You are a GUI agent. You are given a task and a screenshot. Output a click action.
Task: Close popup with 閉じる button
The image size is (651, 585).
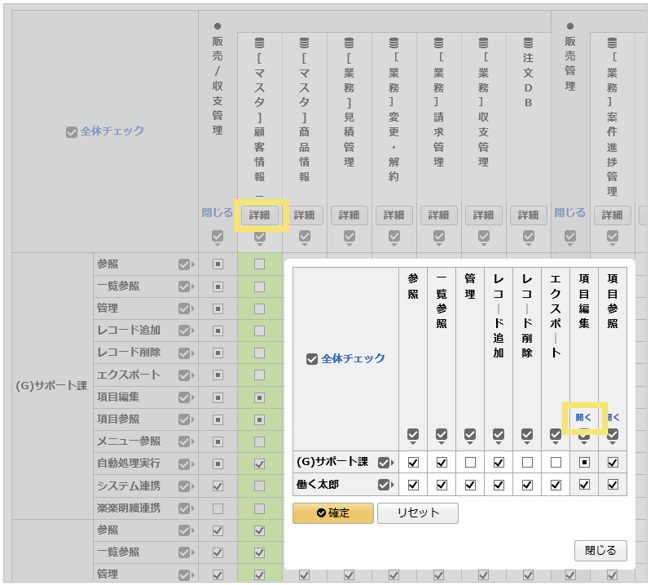(x=600, y=551)
